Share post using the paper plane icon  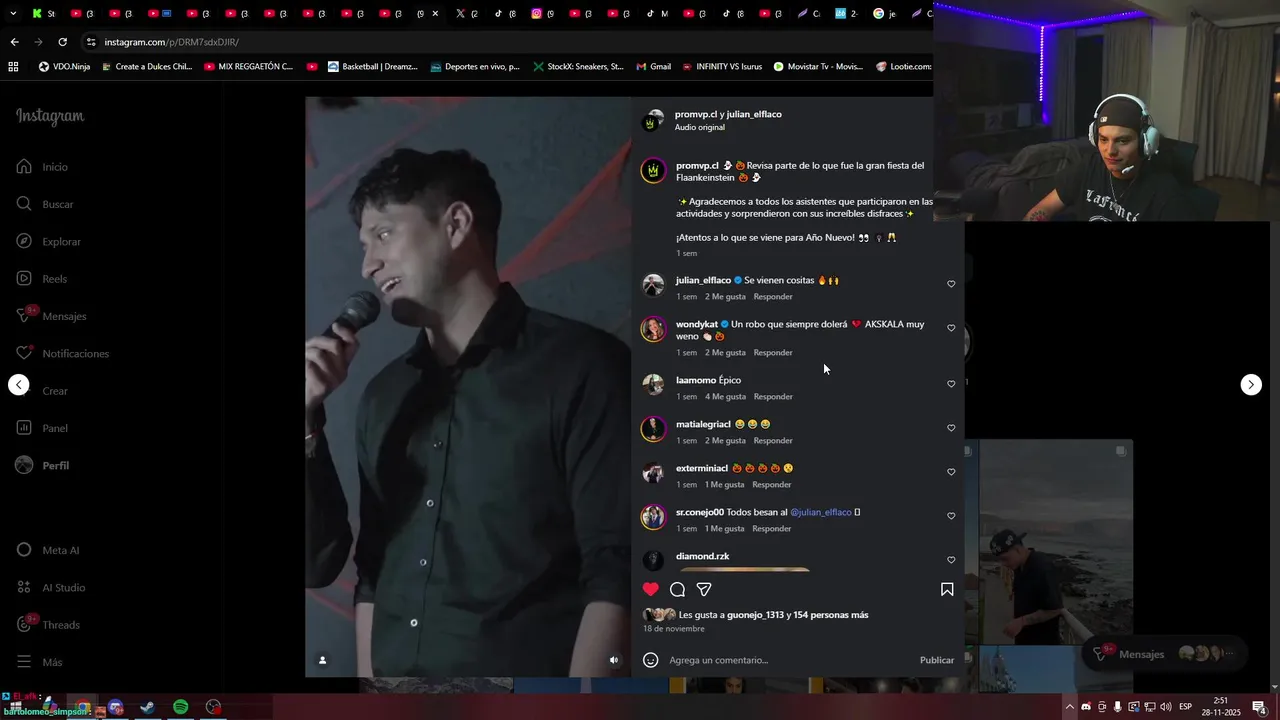coord(704,589)
